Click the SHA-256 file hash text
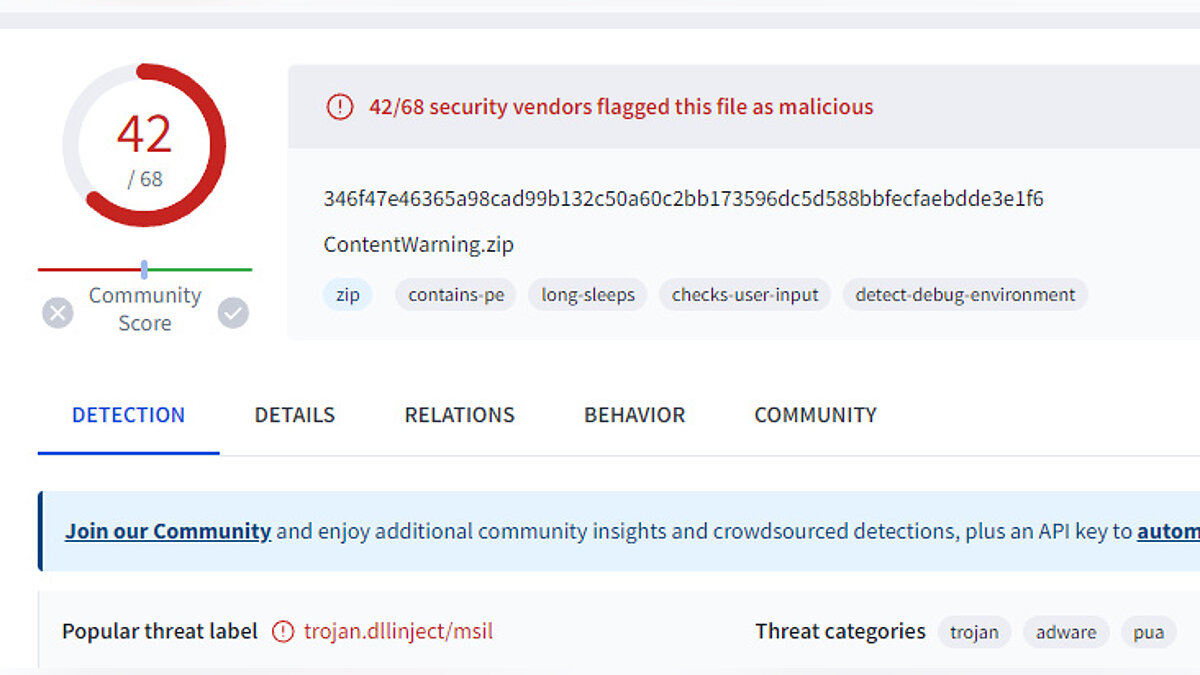The height and width of the screenshot is (675, 1200). coord(683,199)
